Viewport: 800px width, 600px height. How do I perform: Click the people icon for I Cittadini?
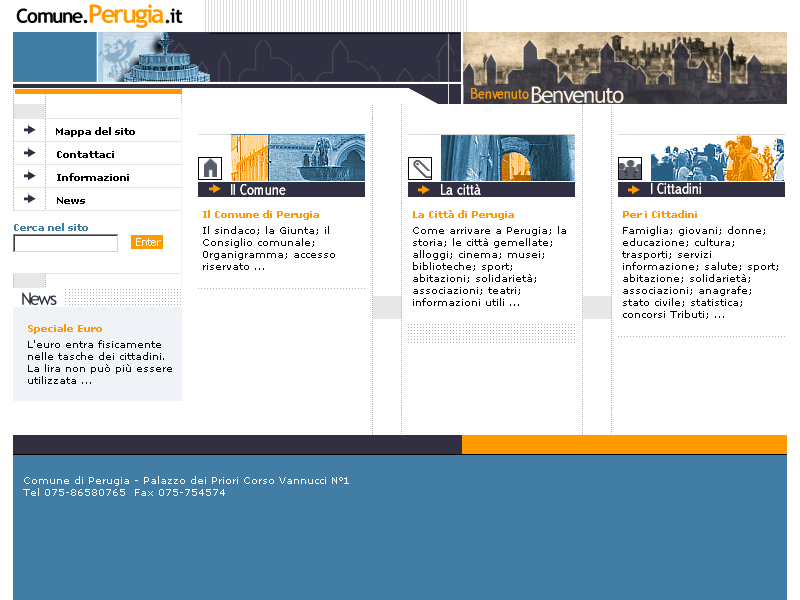[x=630, y=168]
